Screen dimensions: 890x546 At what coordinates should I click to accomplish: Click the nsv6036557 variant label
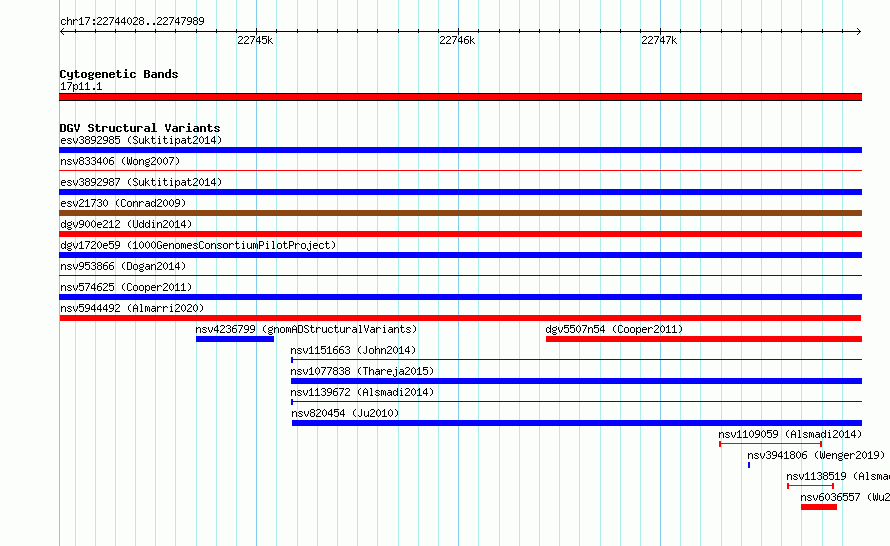click(x=845, y=497)
